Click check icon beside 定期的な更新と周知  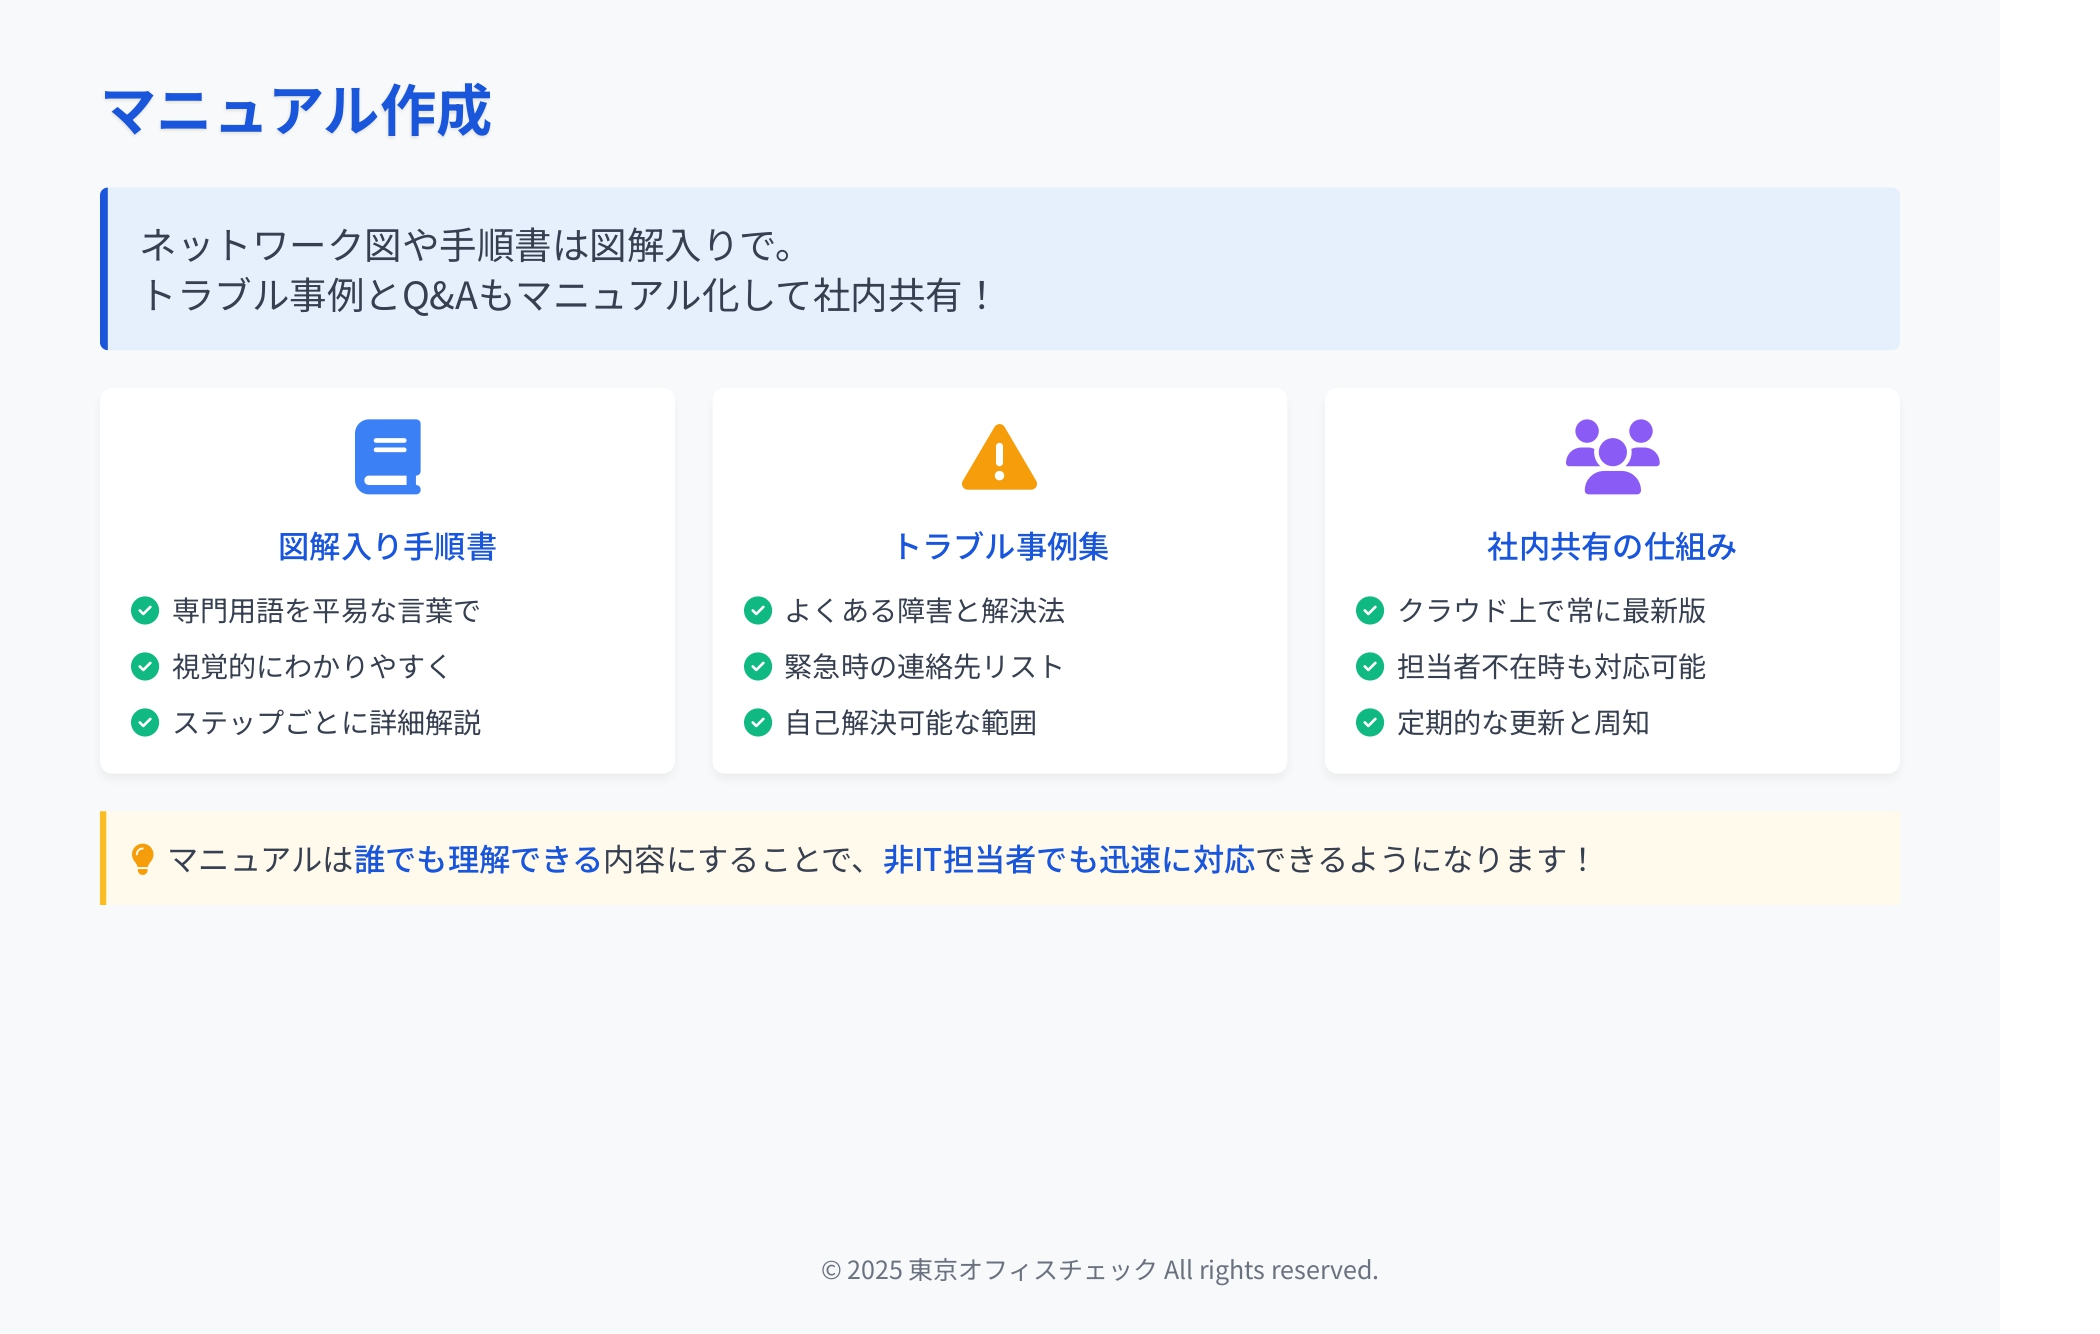click(x=1370, y=722)
